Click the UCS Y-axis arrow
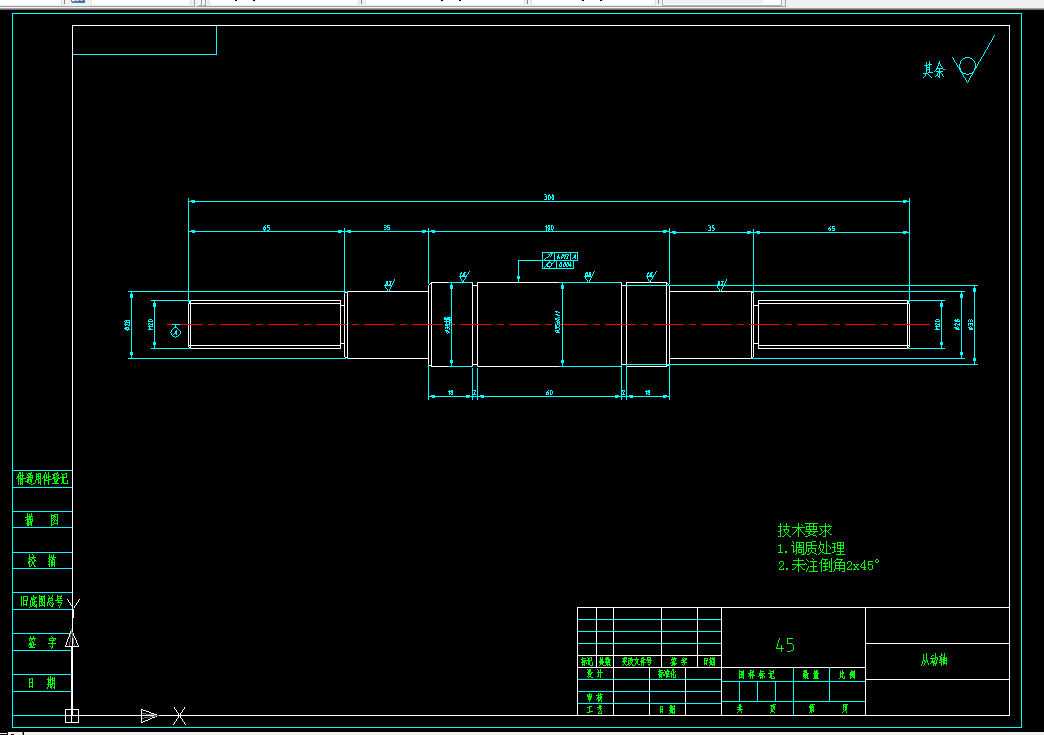Viewport: 1044px width, 735px height. 72,640
